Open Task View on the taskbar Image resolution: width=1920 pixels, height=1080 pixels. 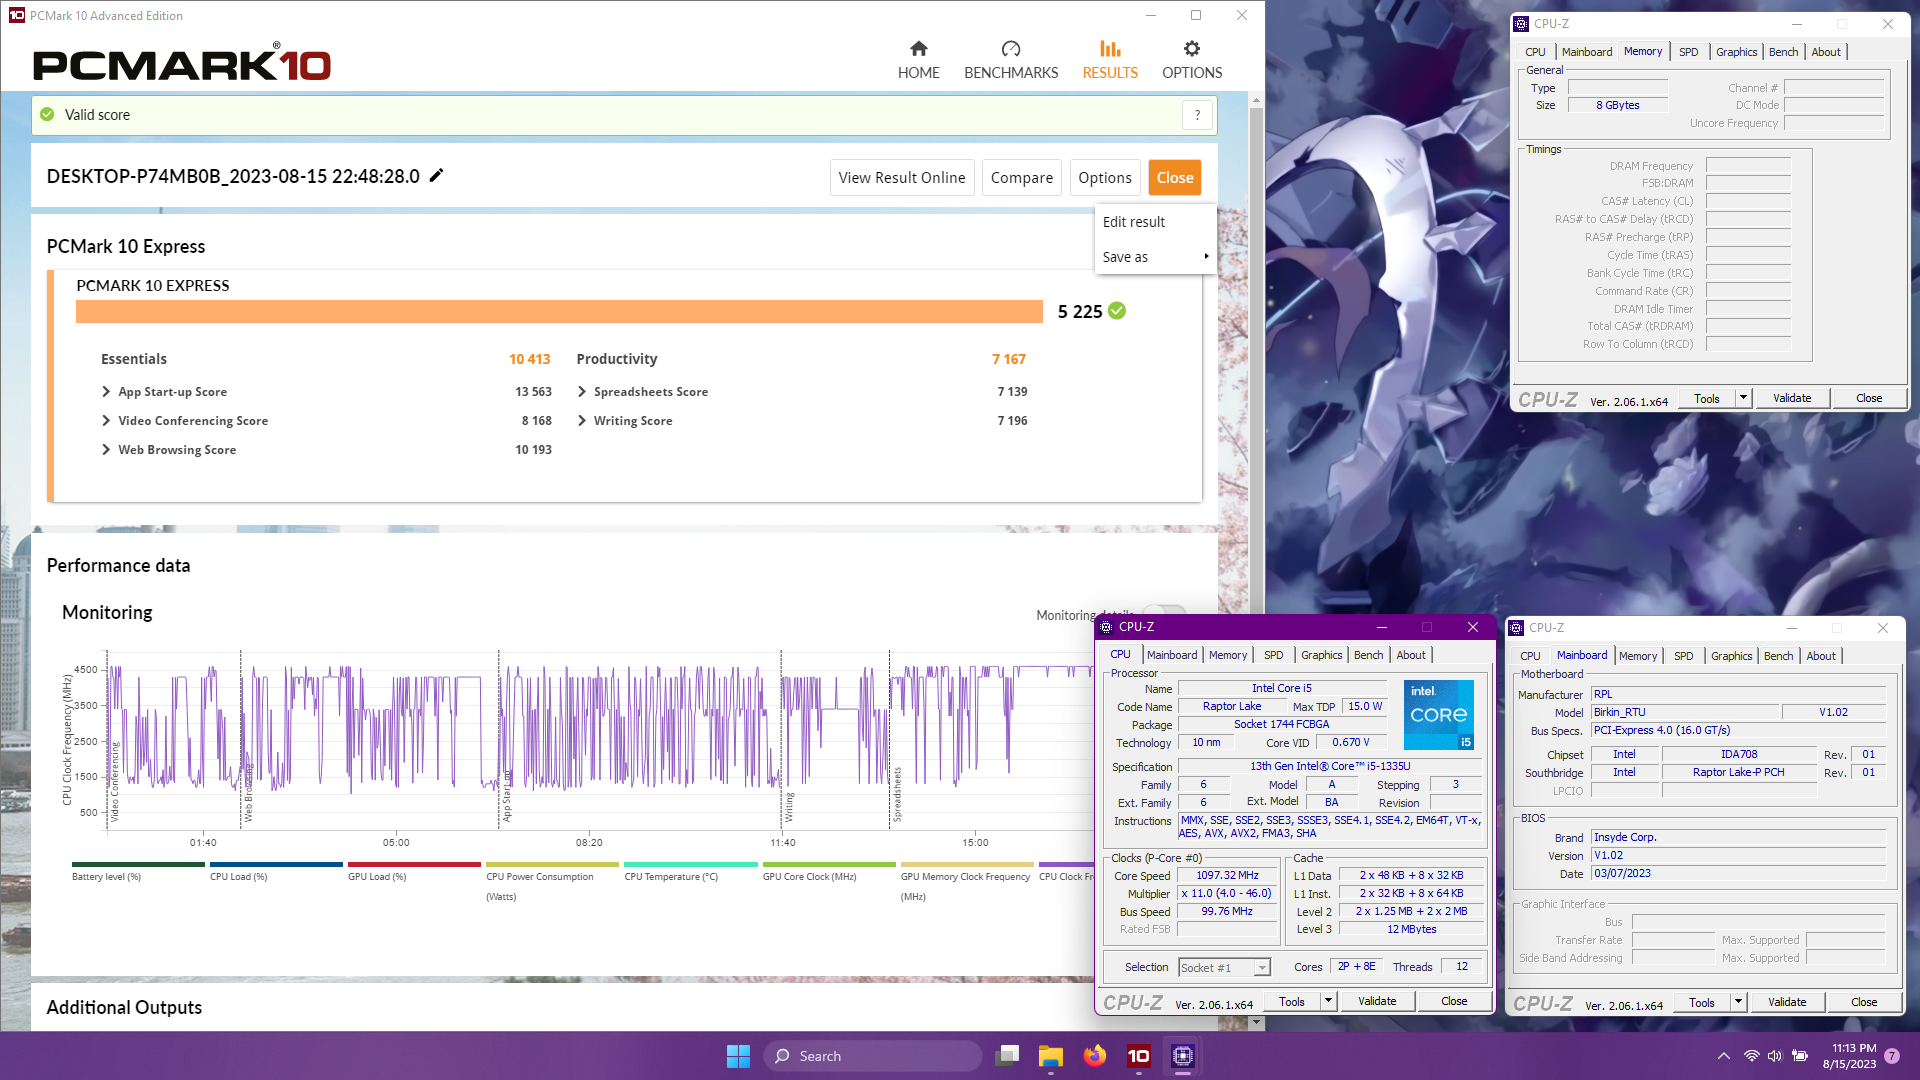click(1007, 1056)
